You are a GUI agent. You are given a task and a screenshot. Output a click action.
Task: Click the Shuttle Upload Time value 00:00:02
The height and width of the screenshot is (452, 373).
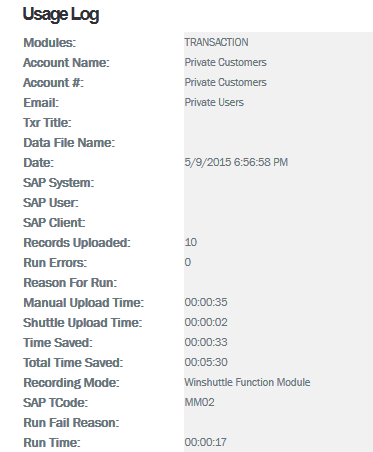click(x=206, y=322)
